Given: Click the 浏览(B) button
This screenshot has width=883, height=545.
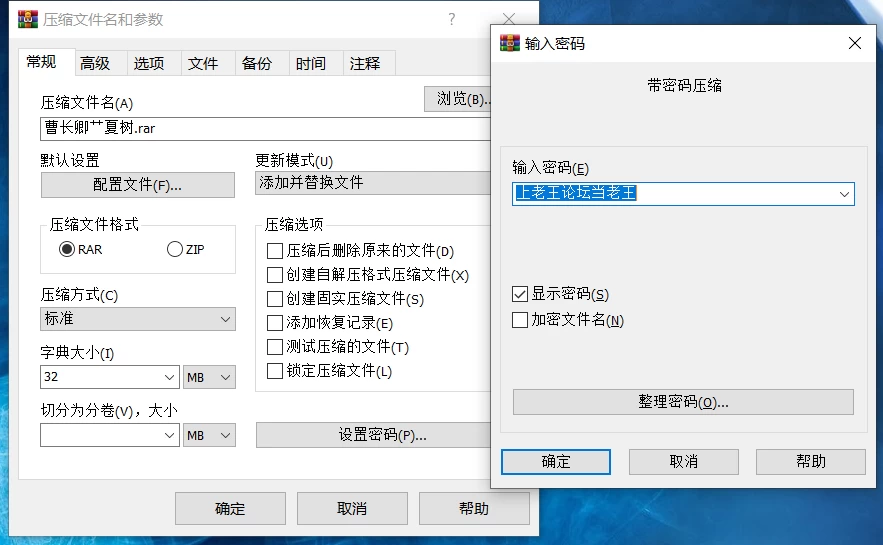Looking at the screenshot, I should pyautogui.click(x=457, y=99).
